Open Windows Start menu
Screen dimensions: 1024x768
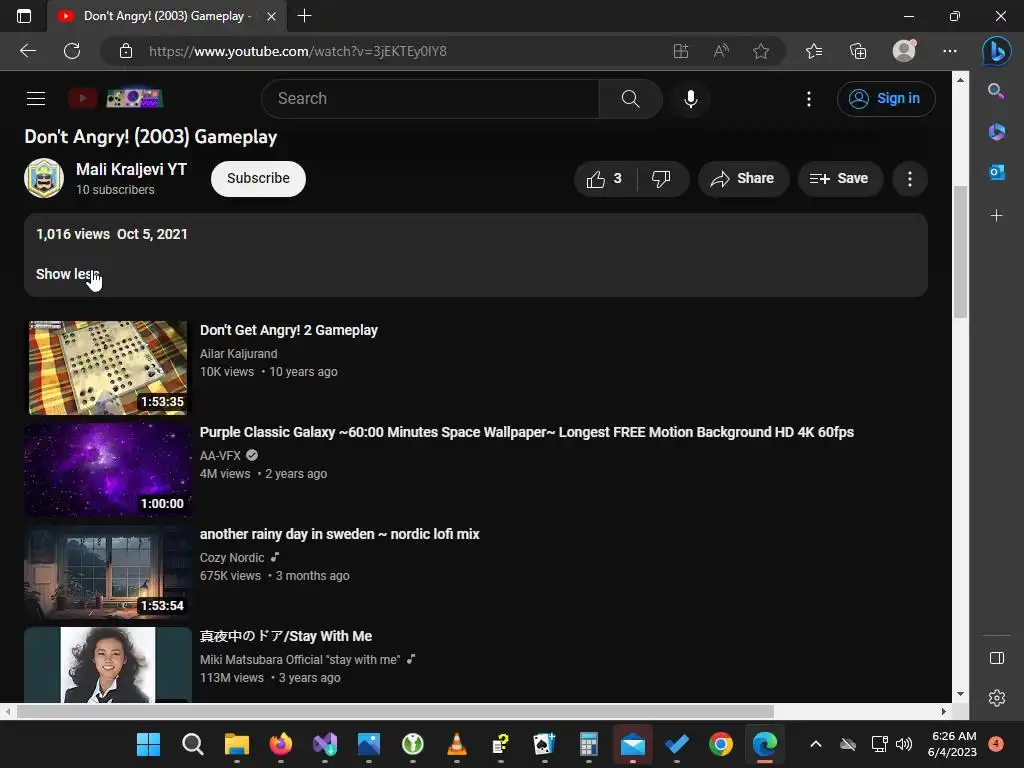tap(148, 744)
